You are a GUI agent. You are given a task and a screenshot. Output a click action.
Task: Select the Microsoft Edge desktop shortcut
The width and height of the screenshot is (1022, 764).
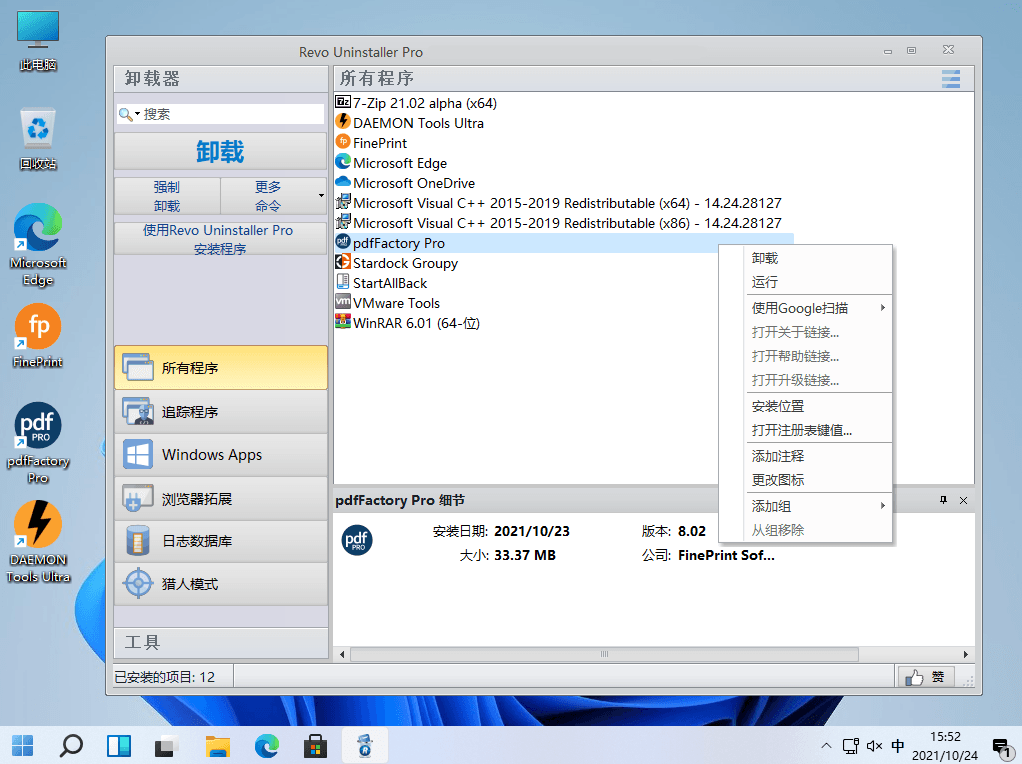(38, 244)
